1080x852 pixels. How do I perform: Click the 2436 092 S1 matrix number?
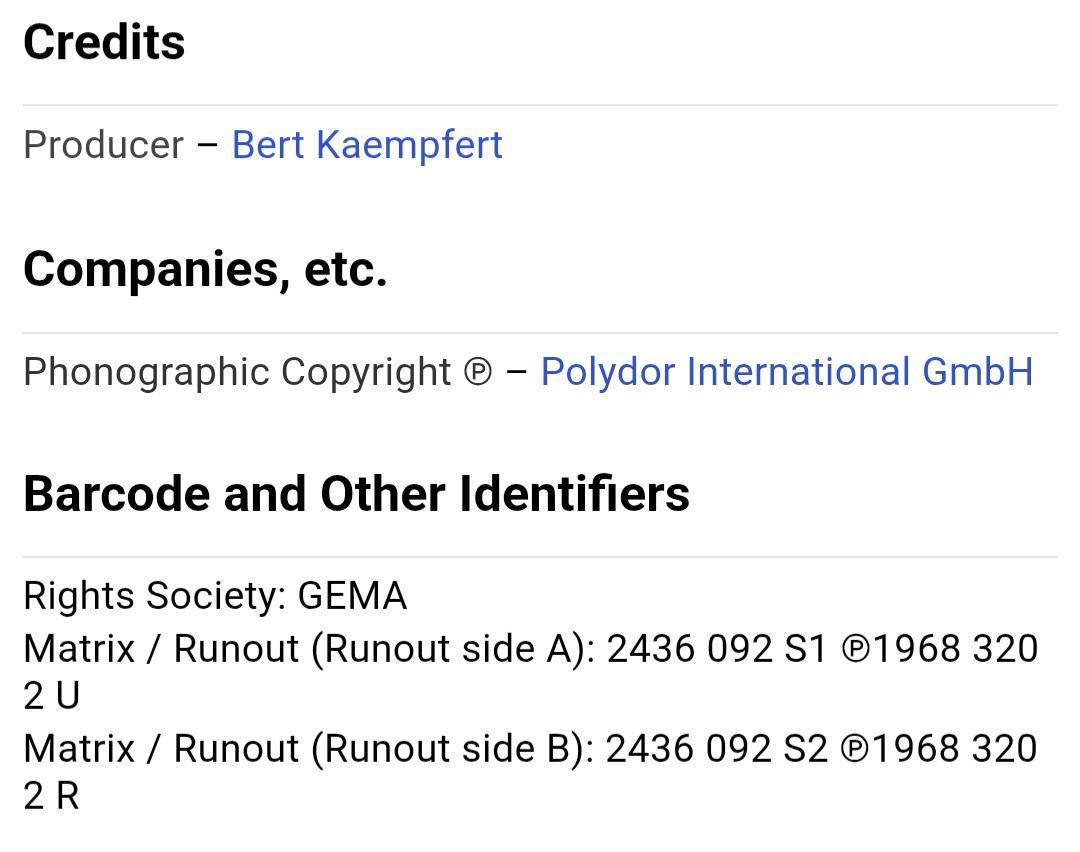point(716,649)
